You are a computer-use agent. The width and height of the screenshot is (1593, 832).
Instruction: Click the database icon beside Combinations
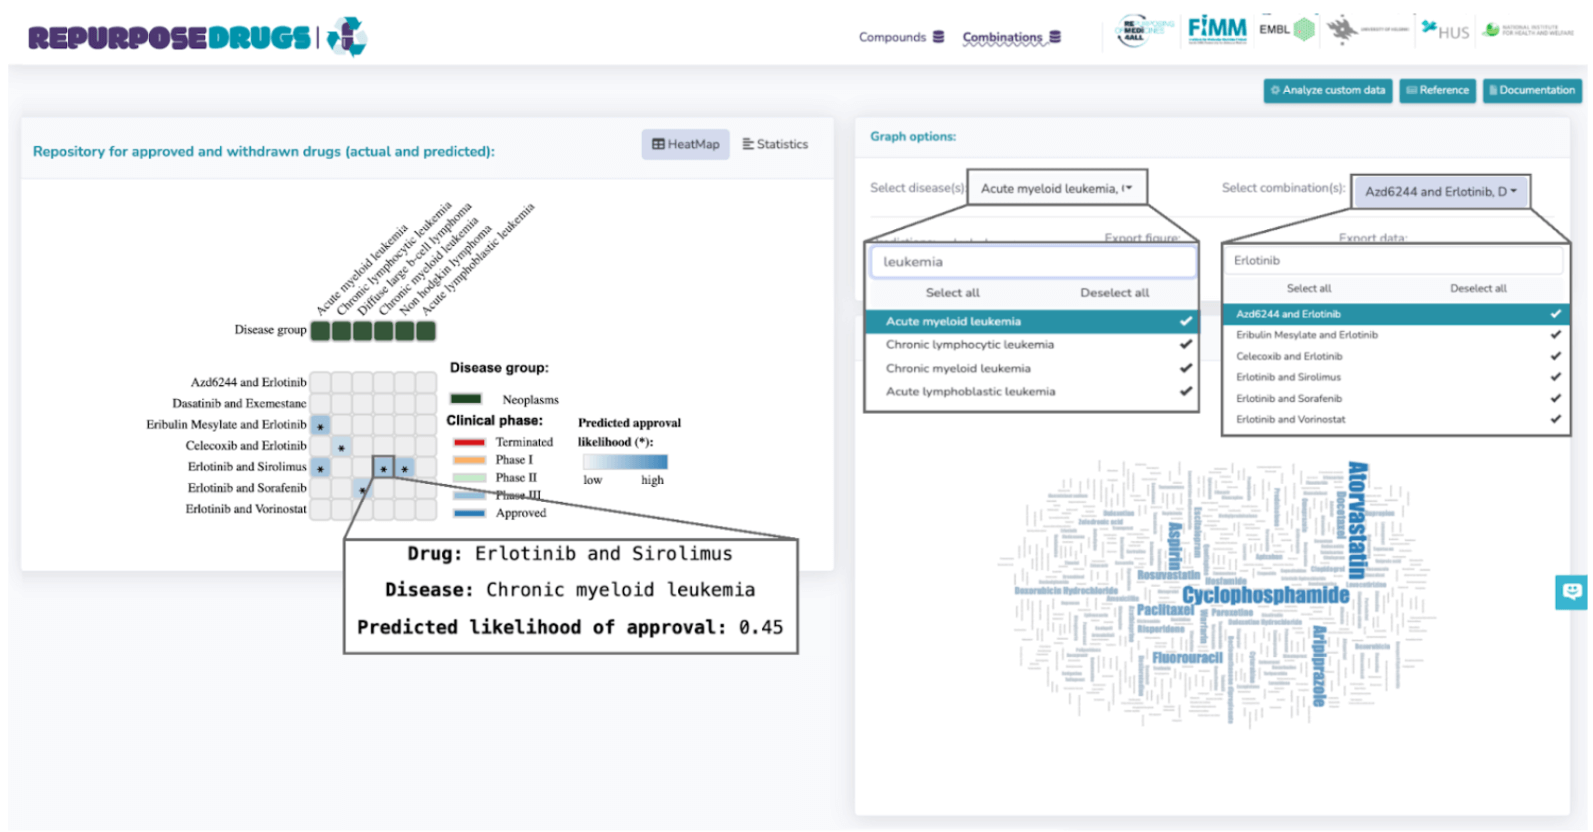pos(1054,37)
